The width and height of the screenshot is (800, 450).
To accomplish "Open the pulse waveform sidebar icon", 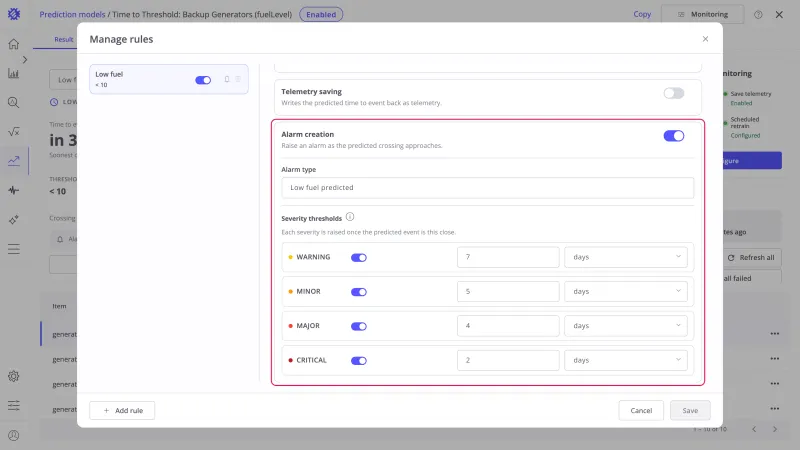I will tap(14, 190).
